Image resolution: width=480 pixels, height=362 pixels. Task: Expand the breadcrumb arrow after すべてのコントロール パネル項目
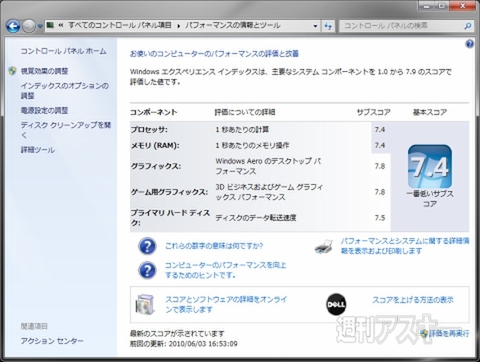178,26
